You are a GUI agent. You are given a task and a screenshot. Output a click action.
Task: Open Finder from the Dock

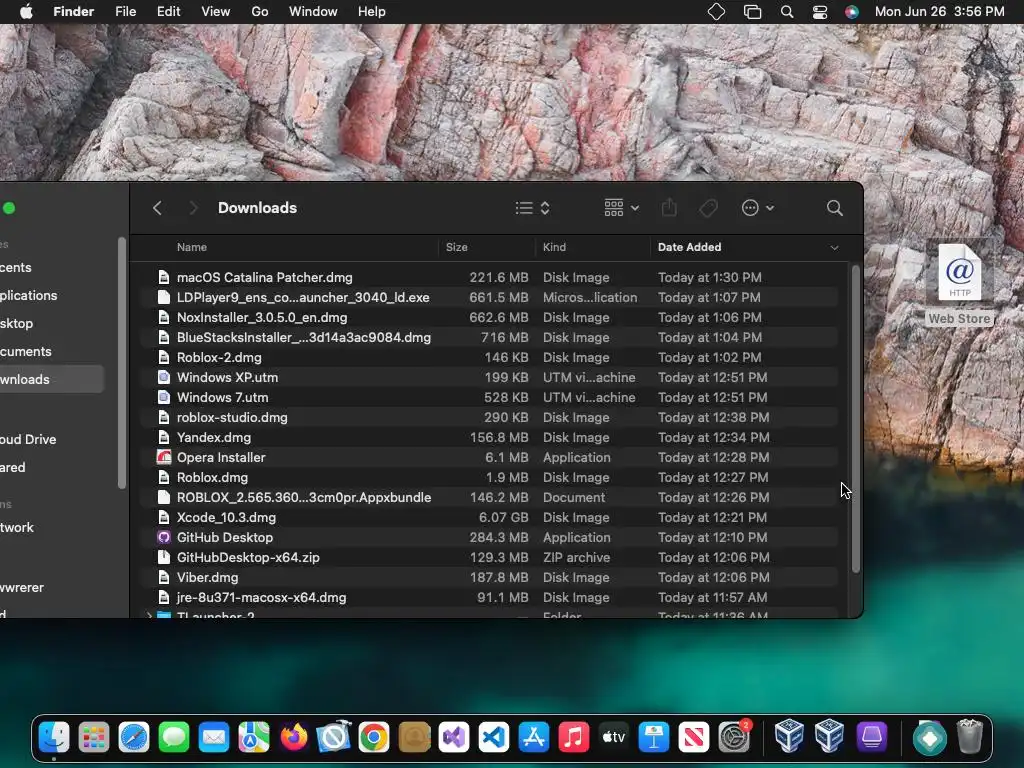[54, 737]
